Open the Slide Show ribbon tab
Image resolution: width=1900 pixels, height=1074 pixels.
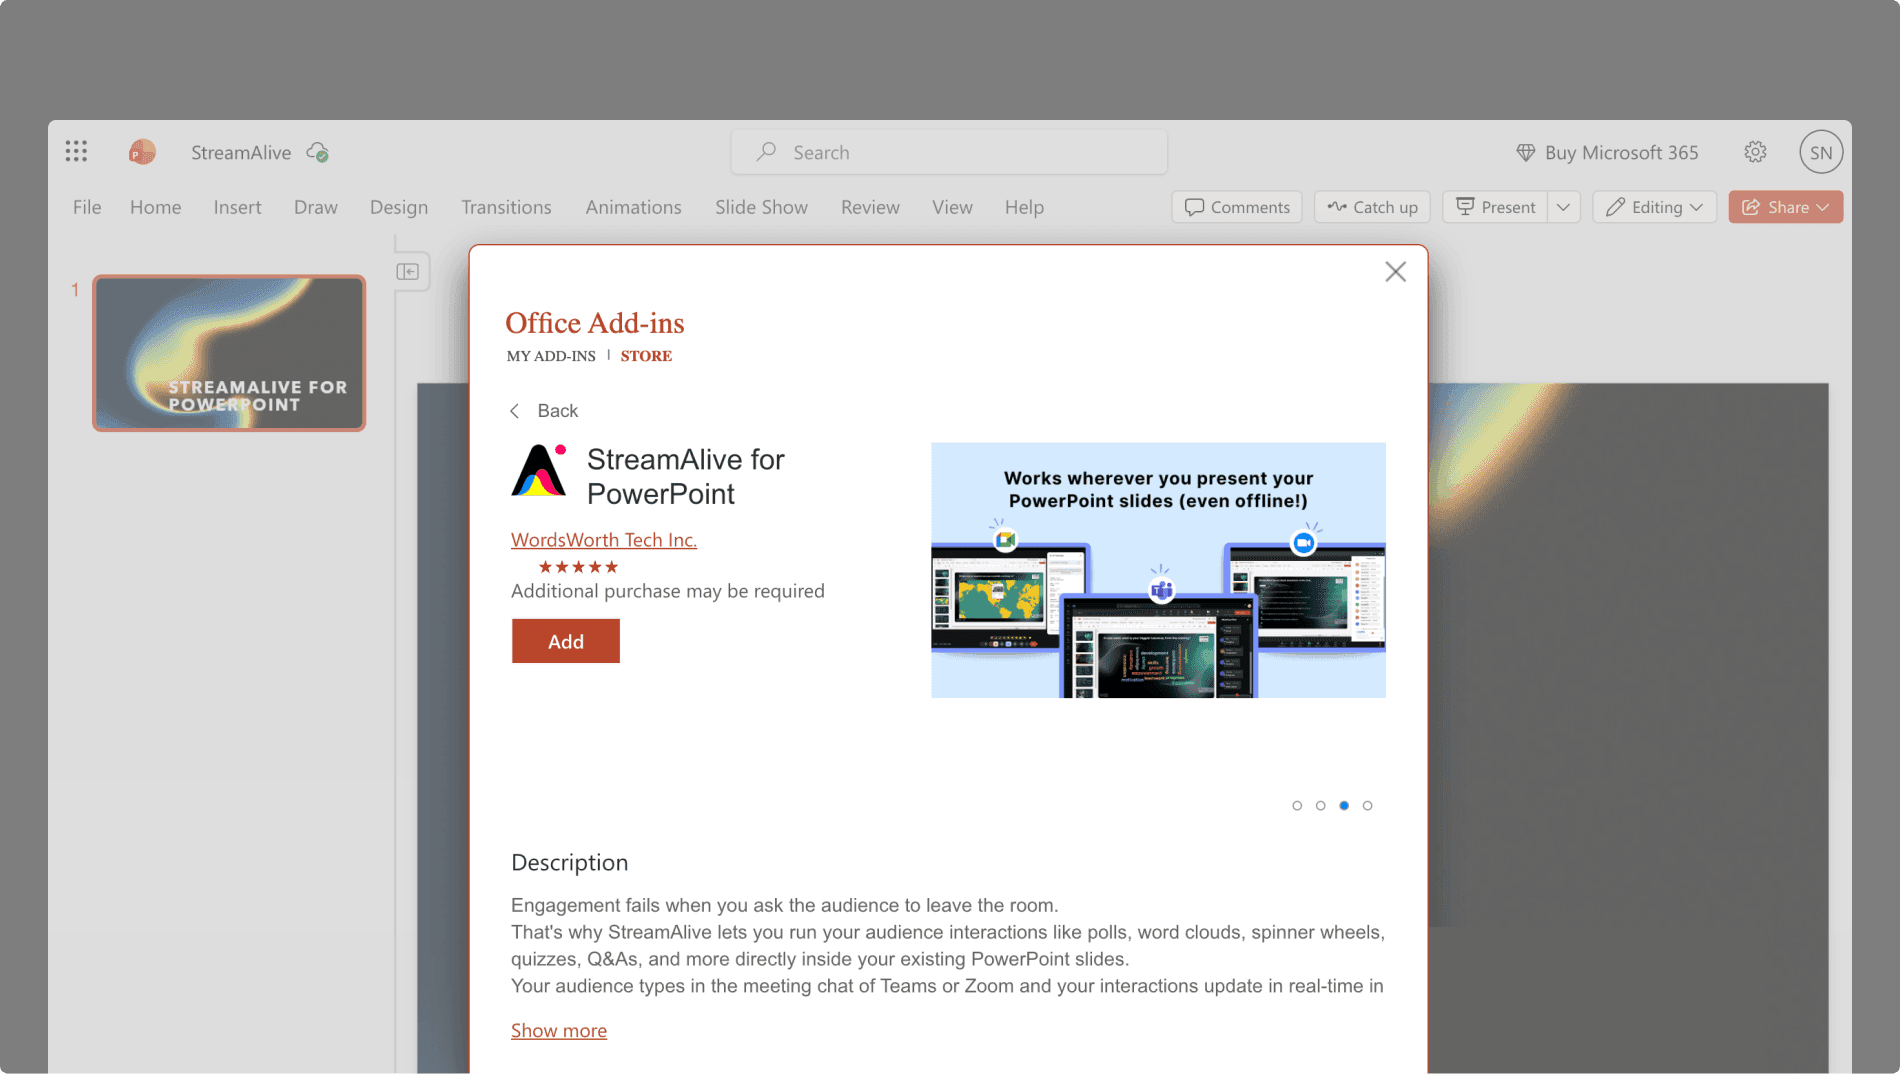[x=761, y=207]
